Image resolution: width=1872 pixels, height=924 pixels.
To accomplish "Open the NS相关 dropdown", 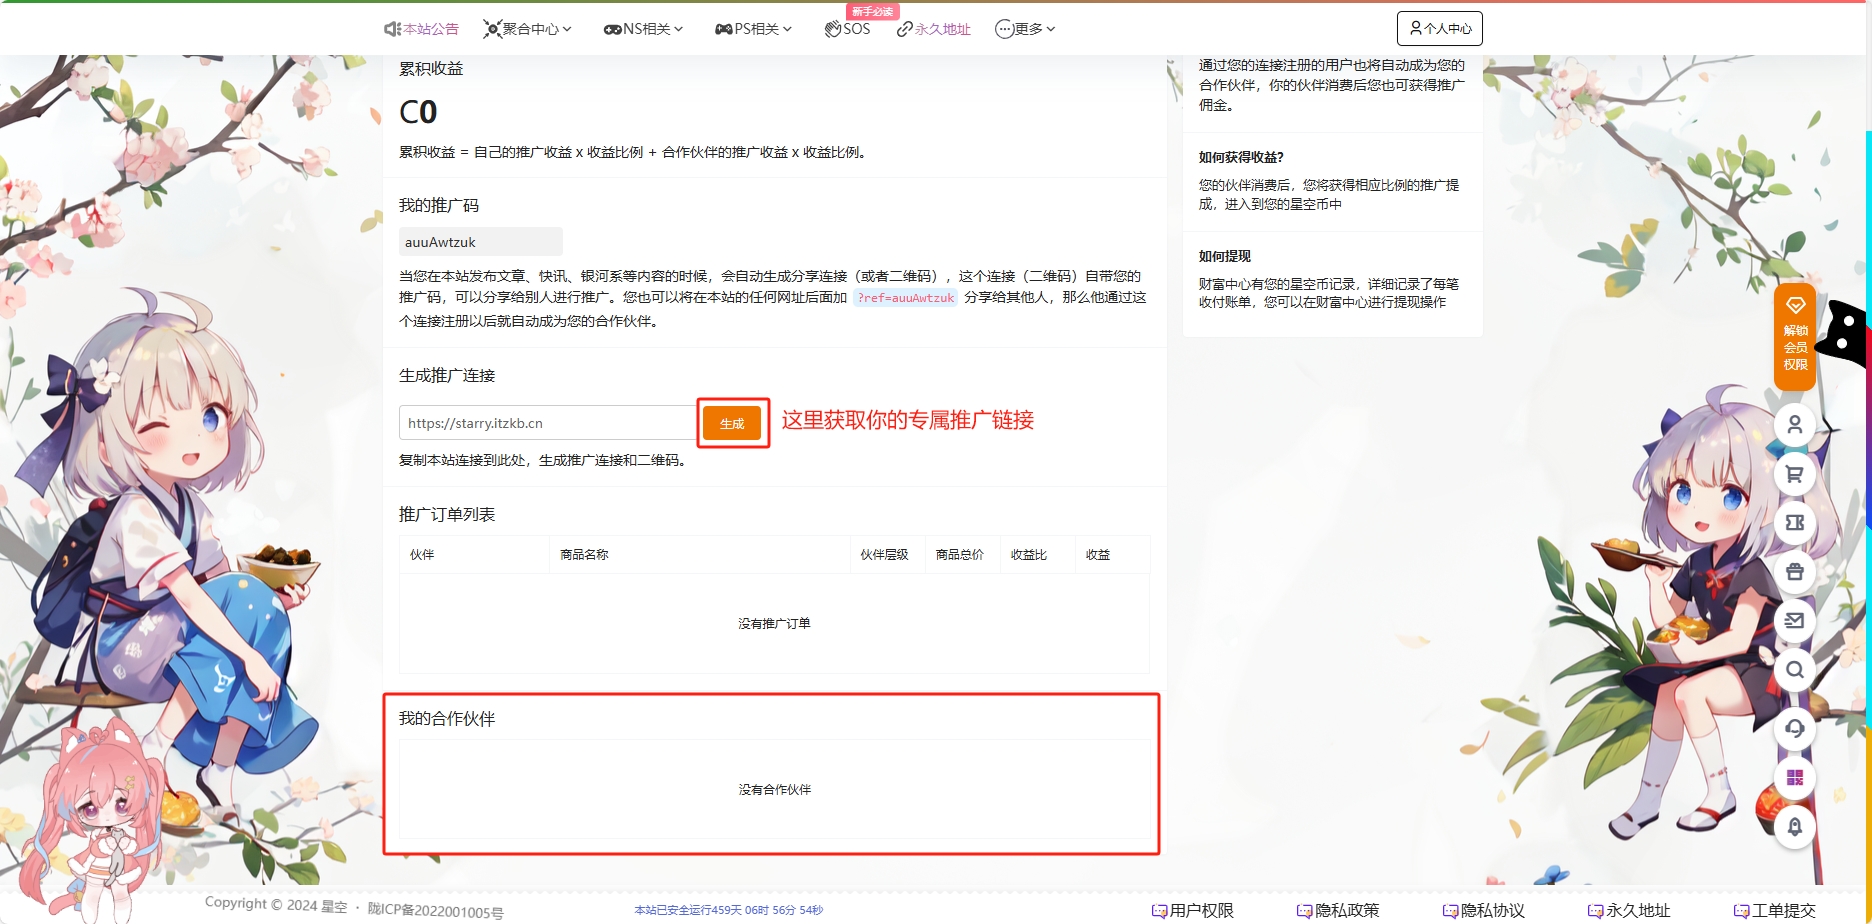I will coord(643,29).
